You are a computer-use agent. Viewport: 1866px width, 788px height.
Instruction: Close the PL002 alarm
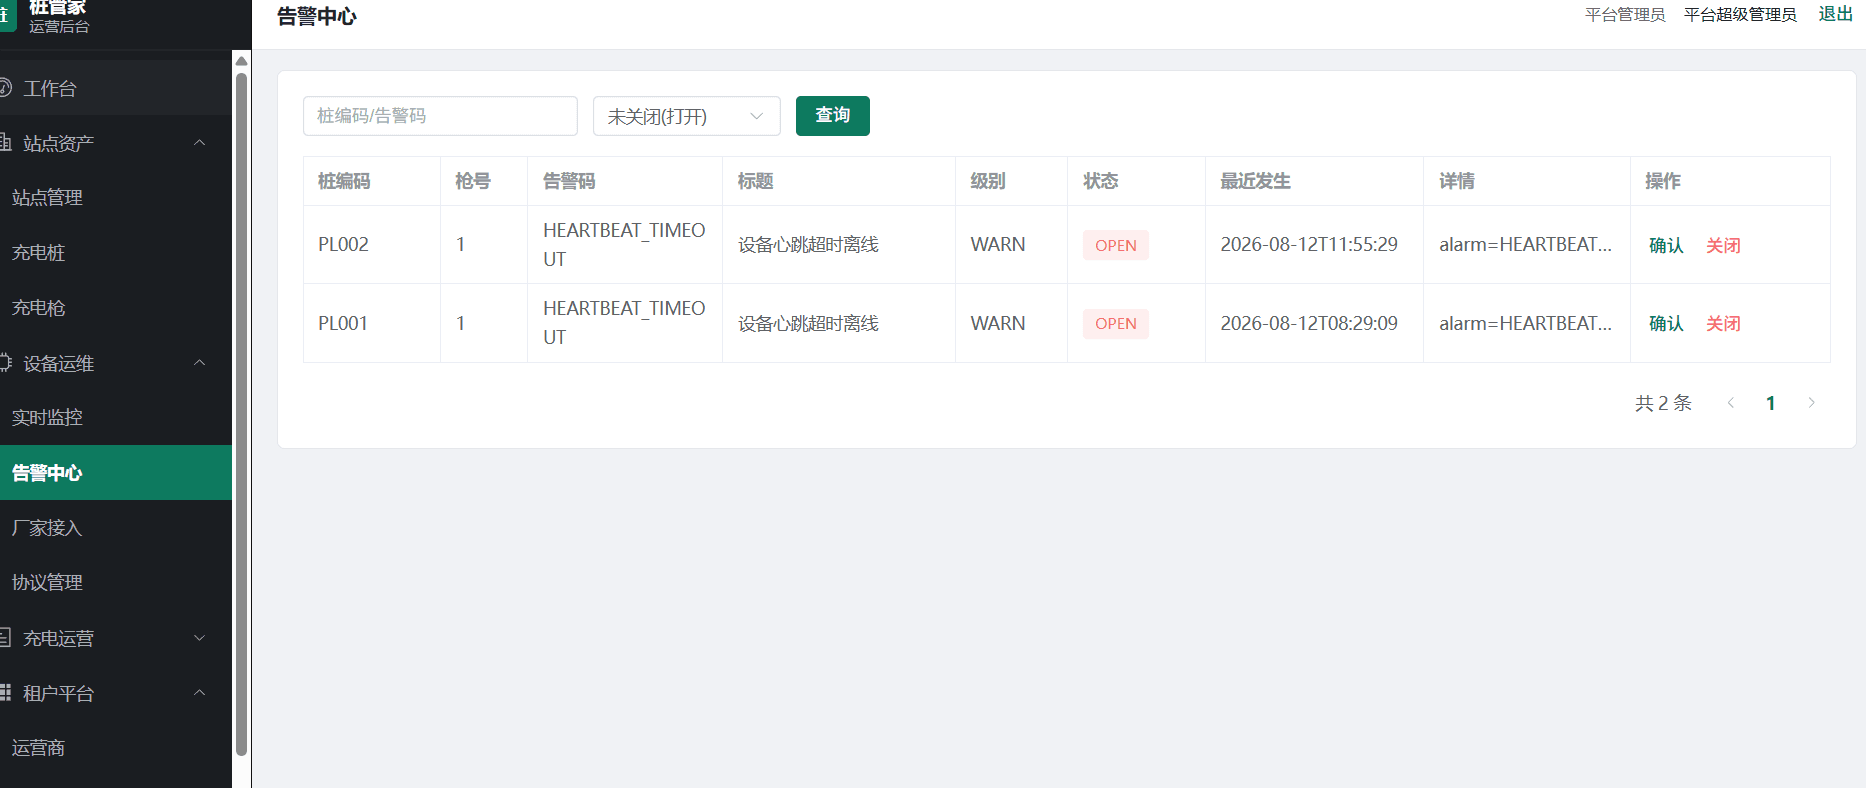click(1723, 245)
